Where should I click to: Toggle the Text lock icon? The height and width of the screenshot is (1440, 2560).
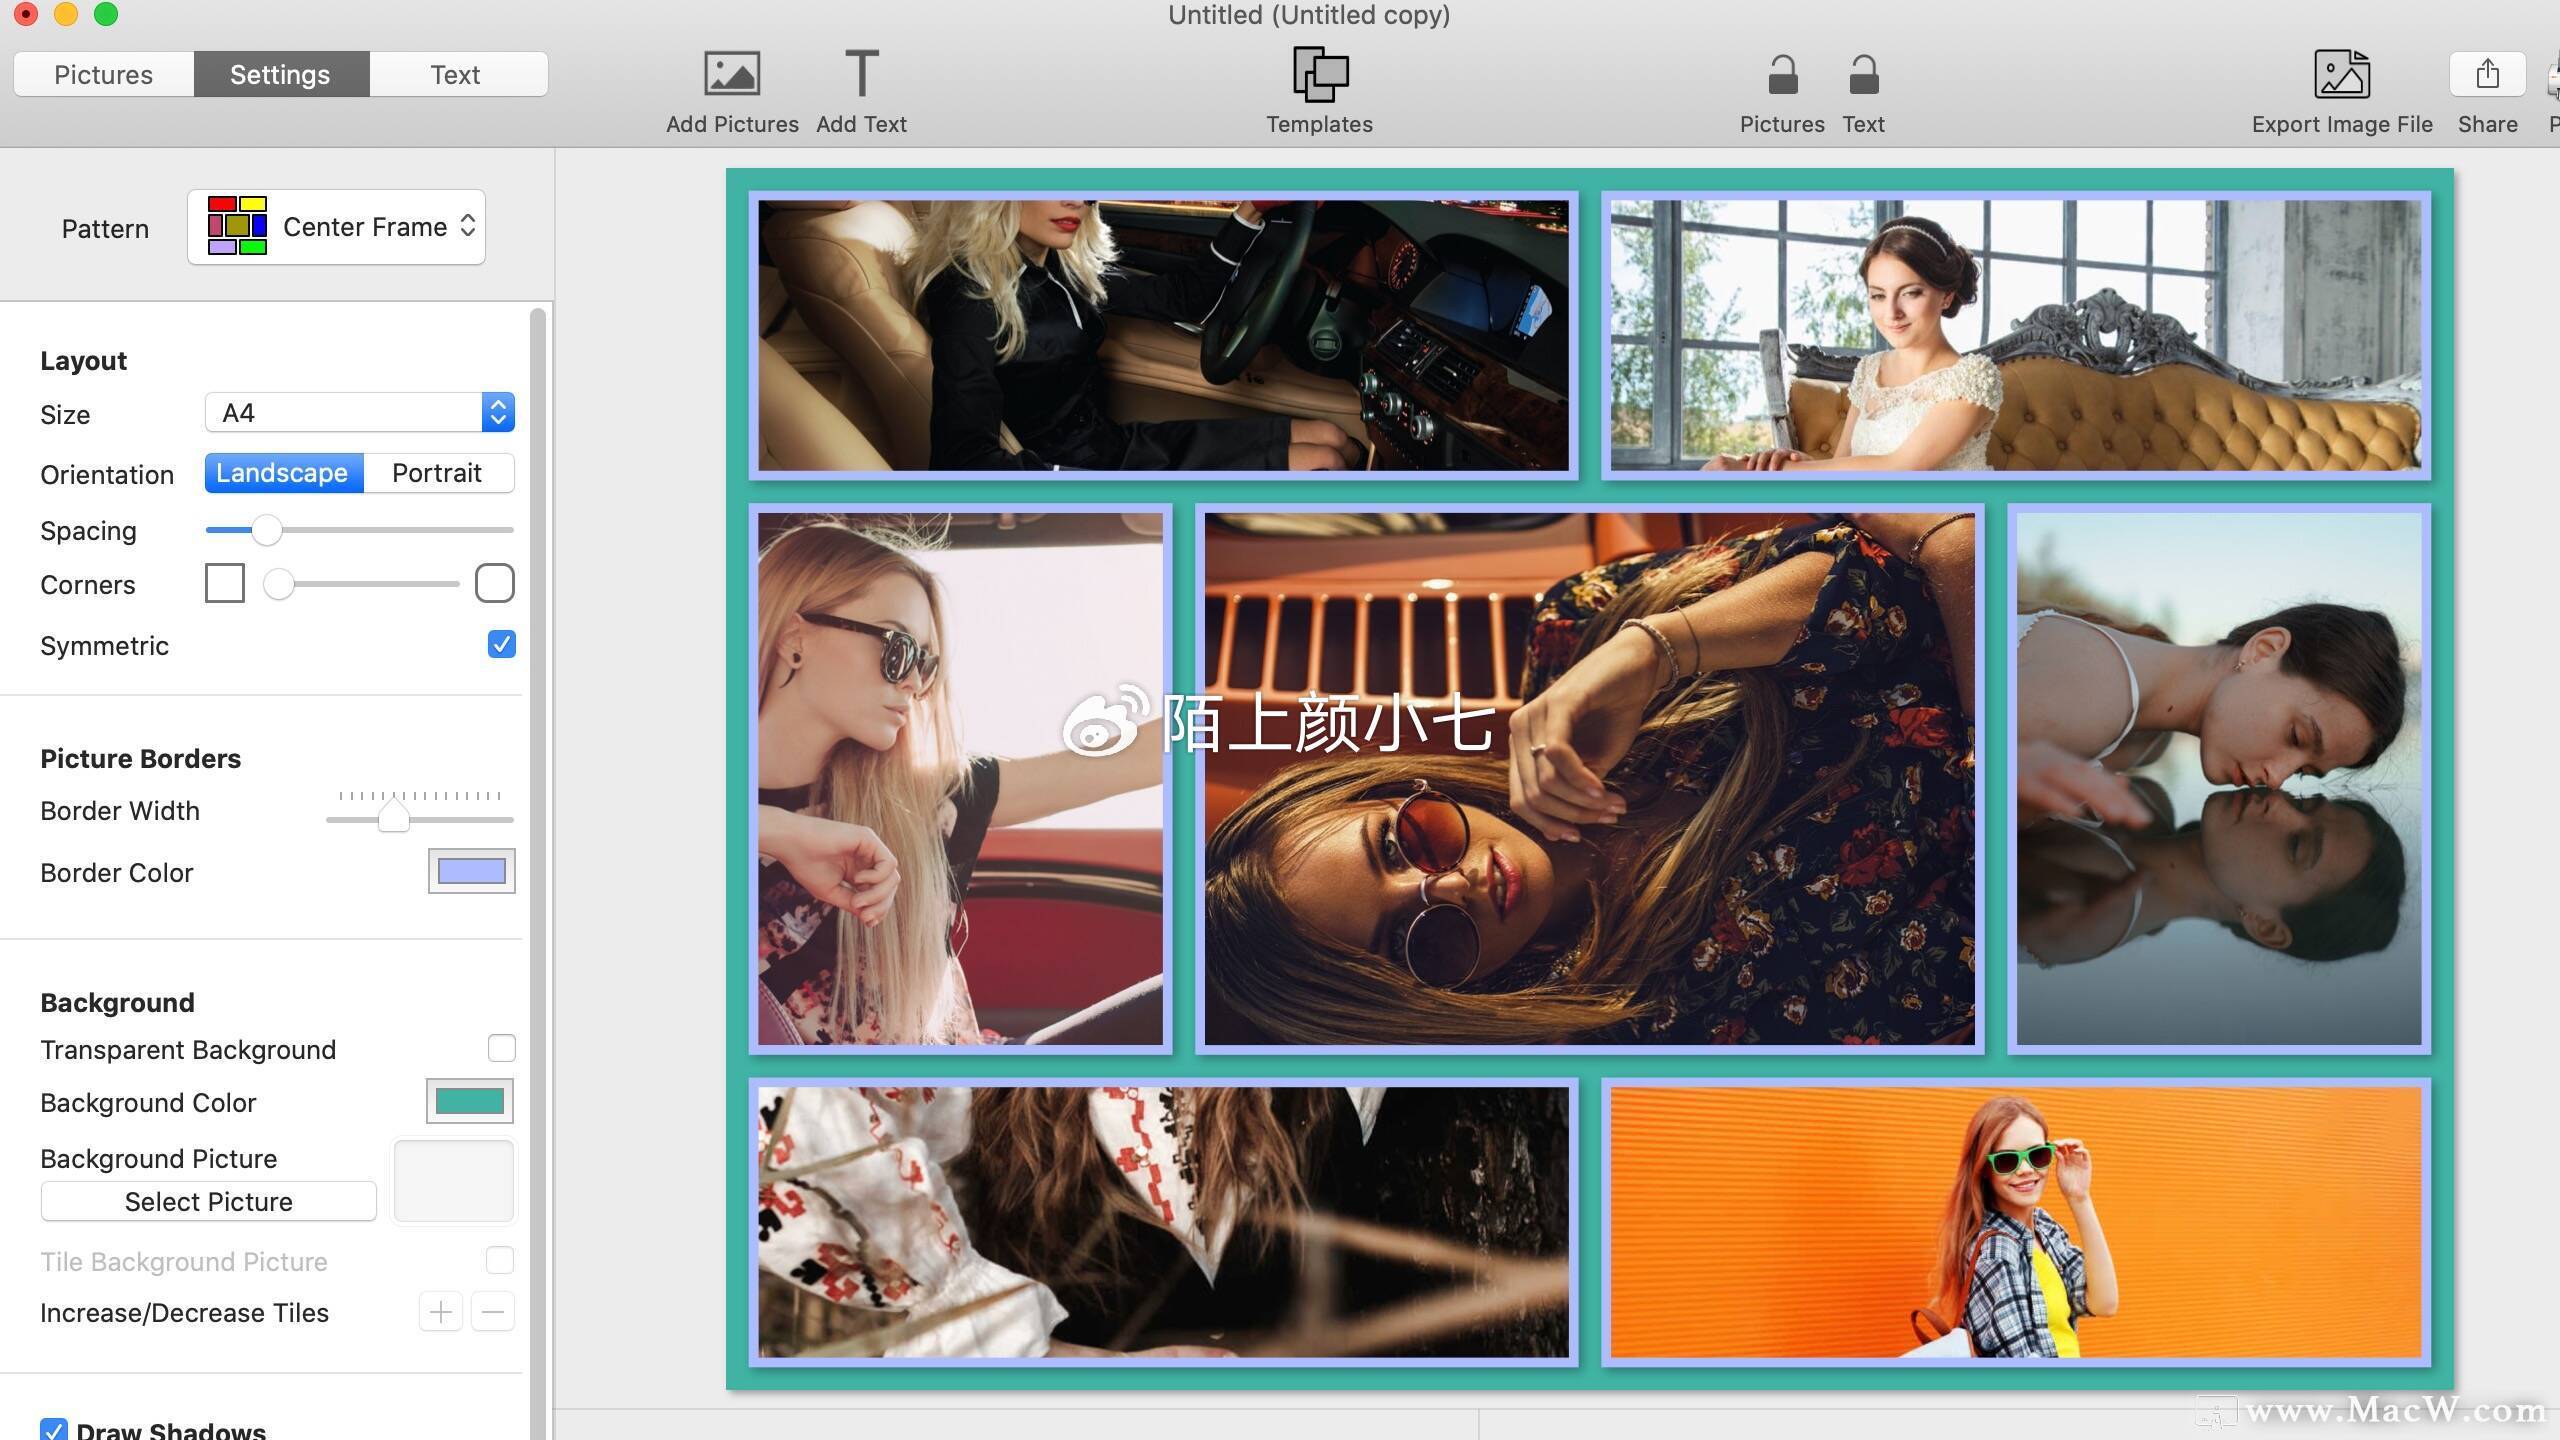click(1863, 75)
